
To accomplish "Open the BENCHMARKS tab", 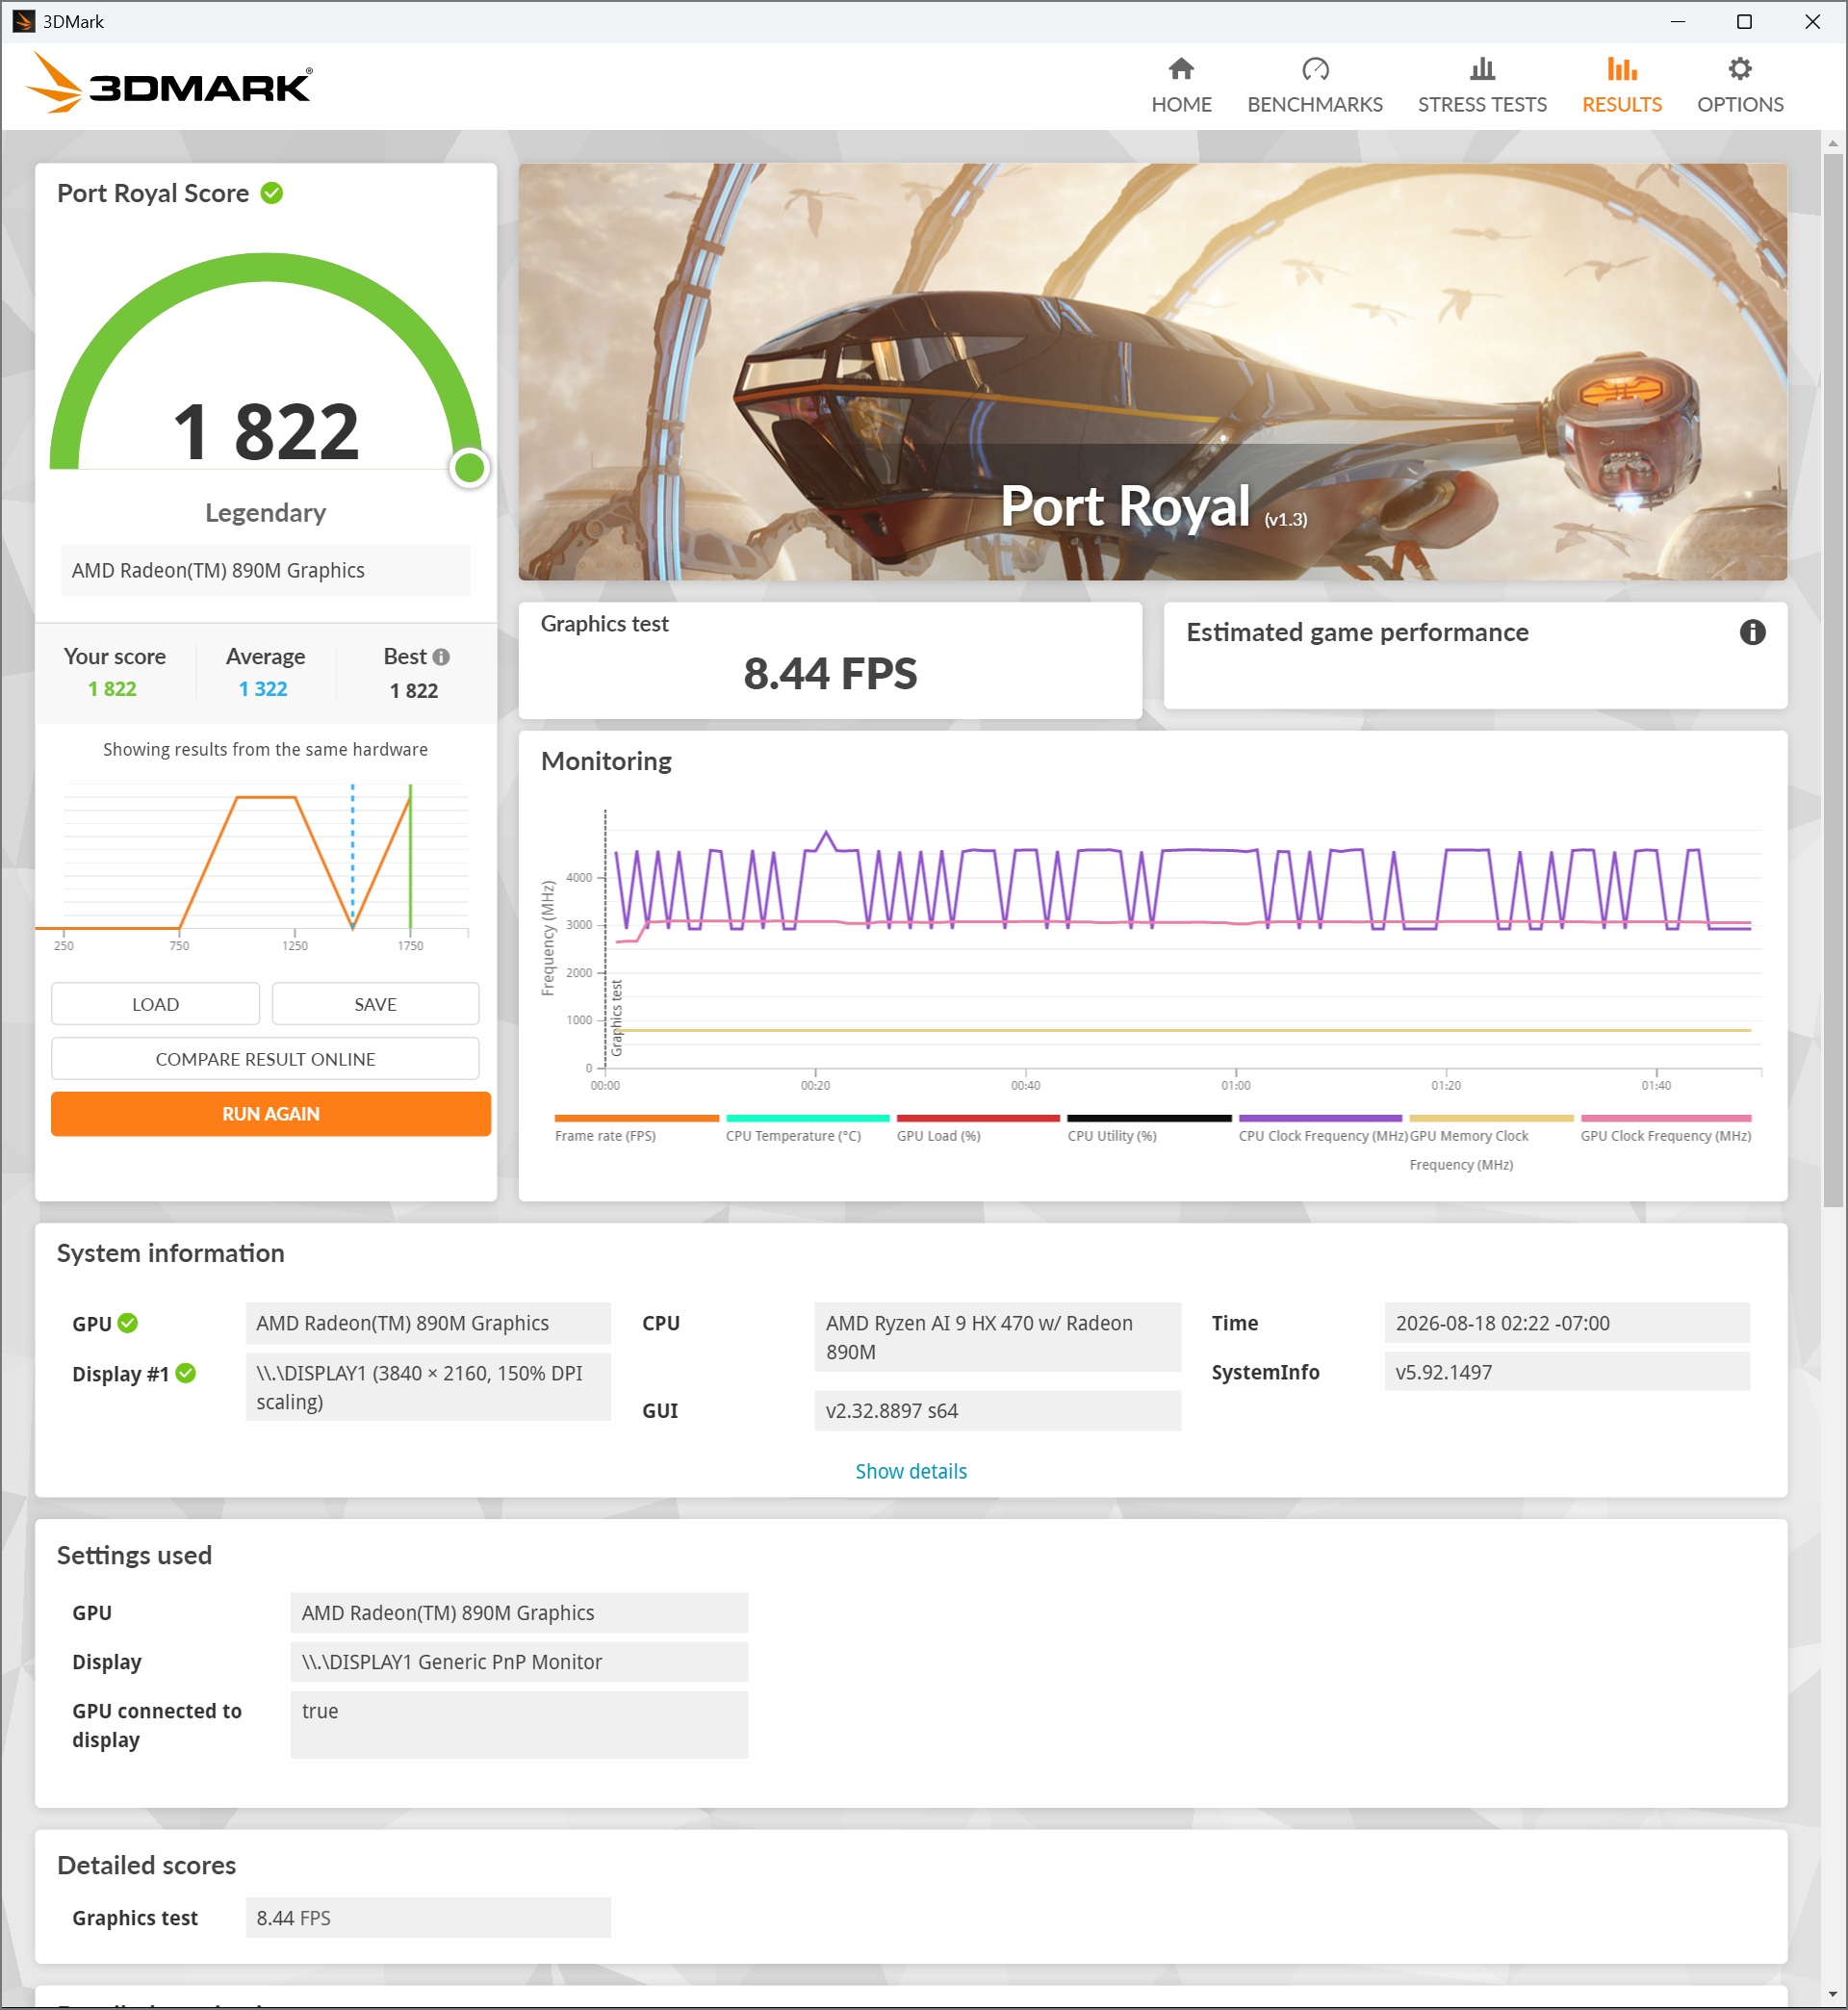I will point(1314,86).
